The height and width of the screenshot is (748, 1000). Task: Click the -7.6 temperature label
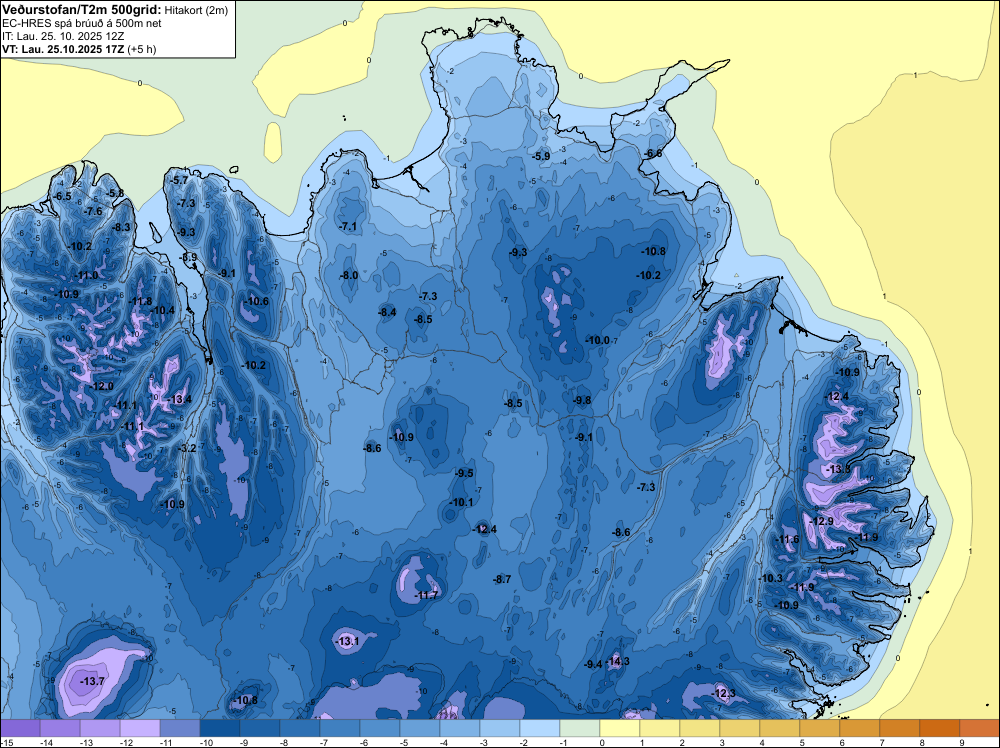(x=93, y=211)
